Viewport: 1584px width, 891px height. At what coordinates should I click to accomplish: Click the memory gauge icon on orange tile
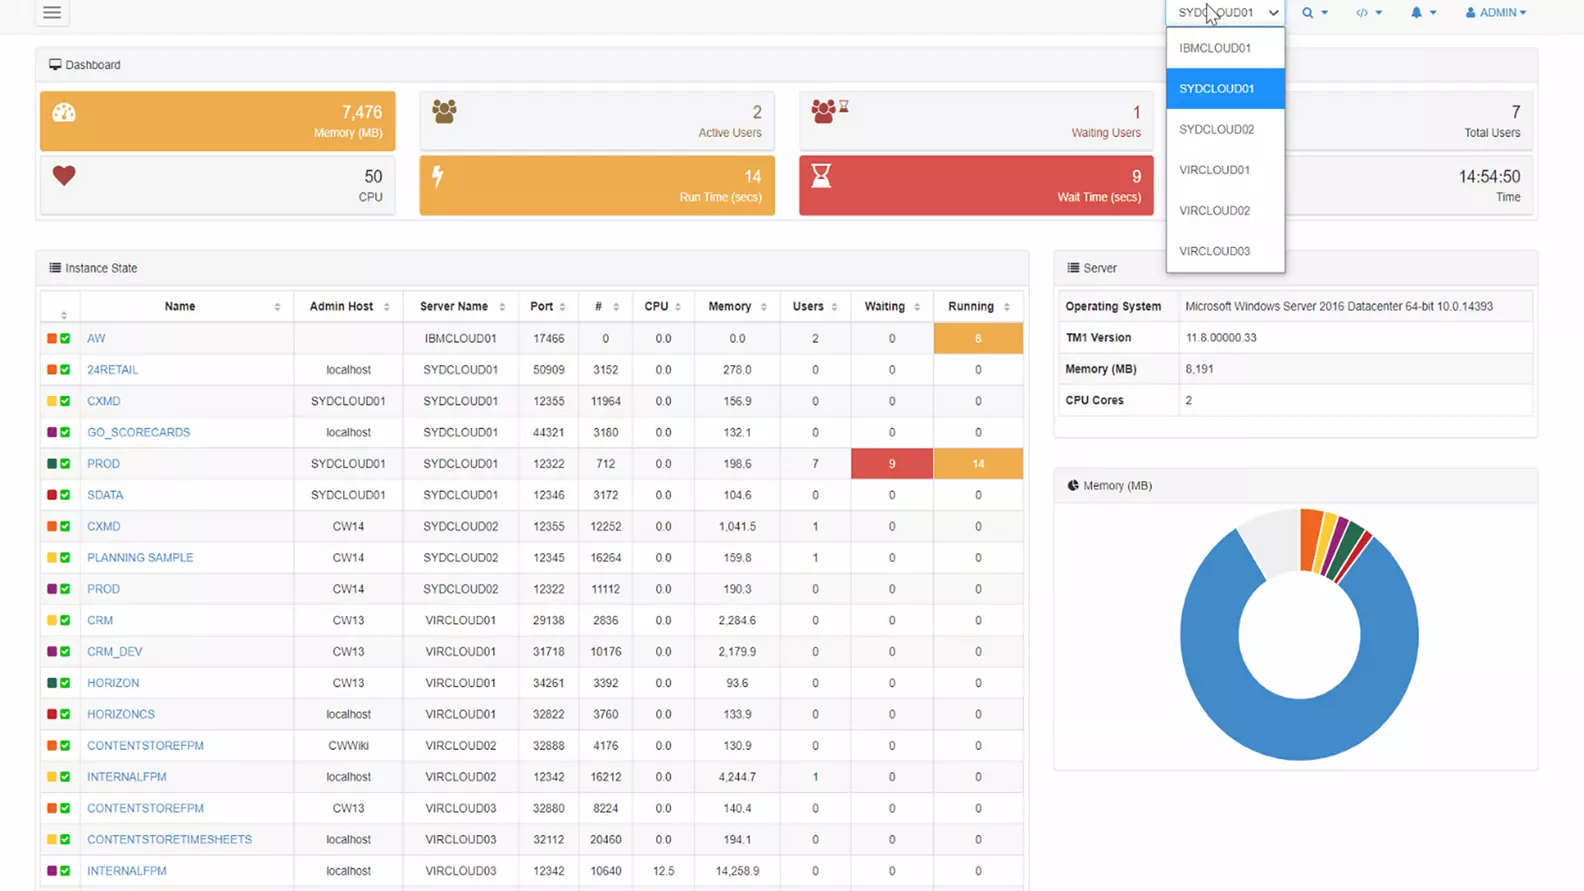click(x=64, y=113)
